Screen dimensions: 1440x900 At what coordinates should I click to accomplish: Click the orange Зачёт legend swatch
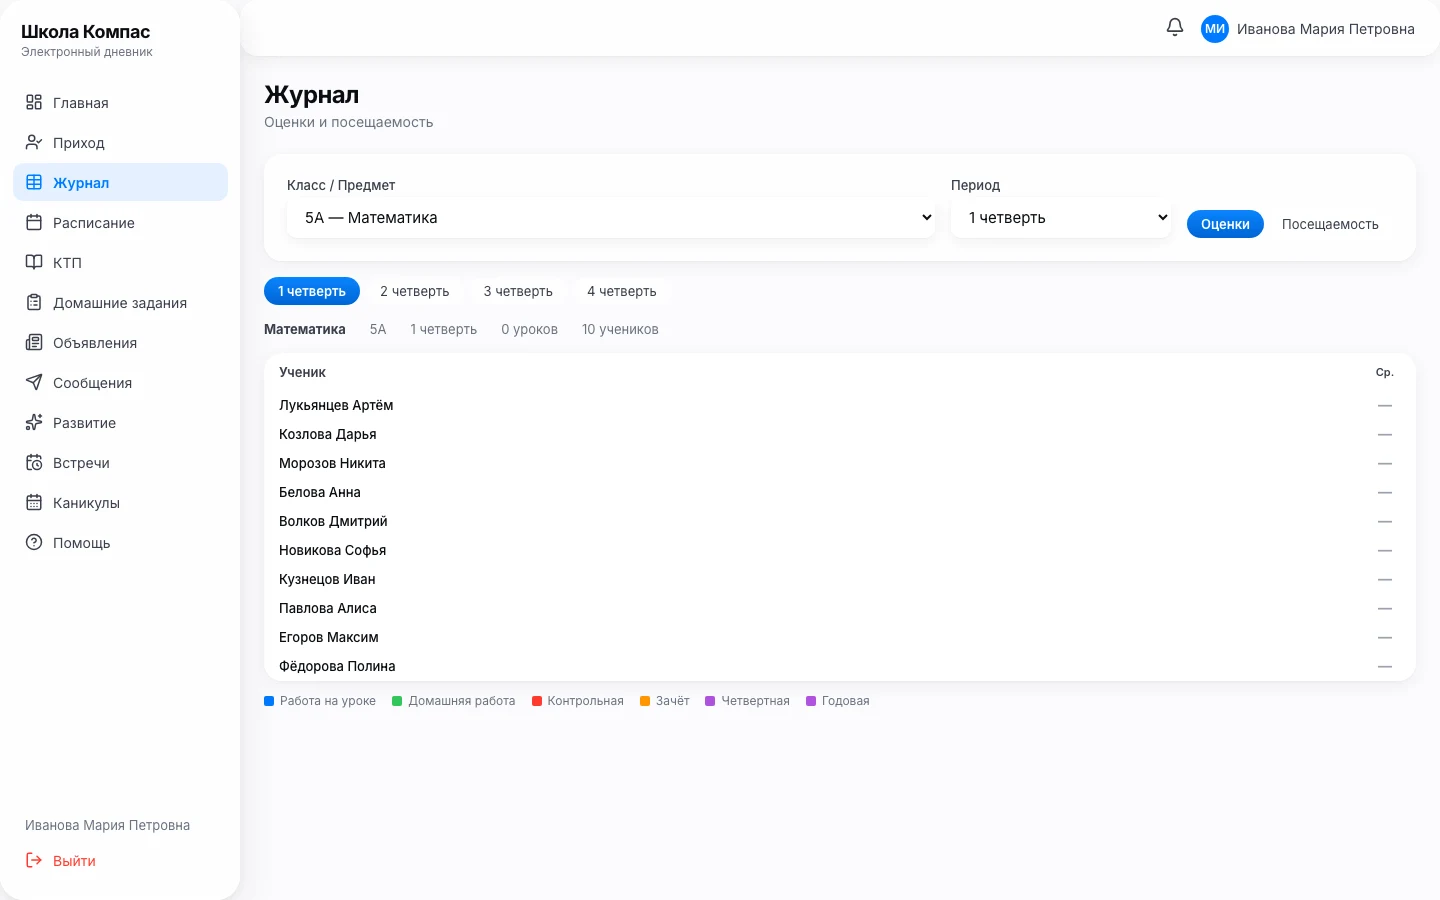click(645, 701)
